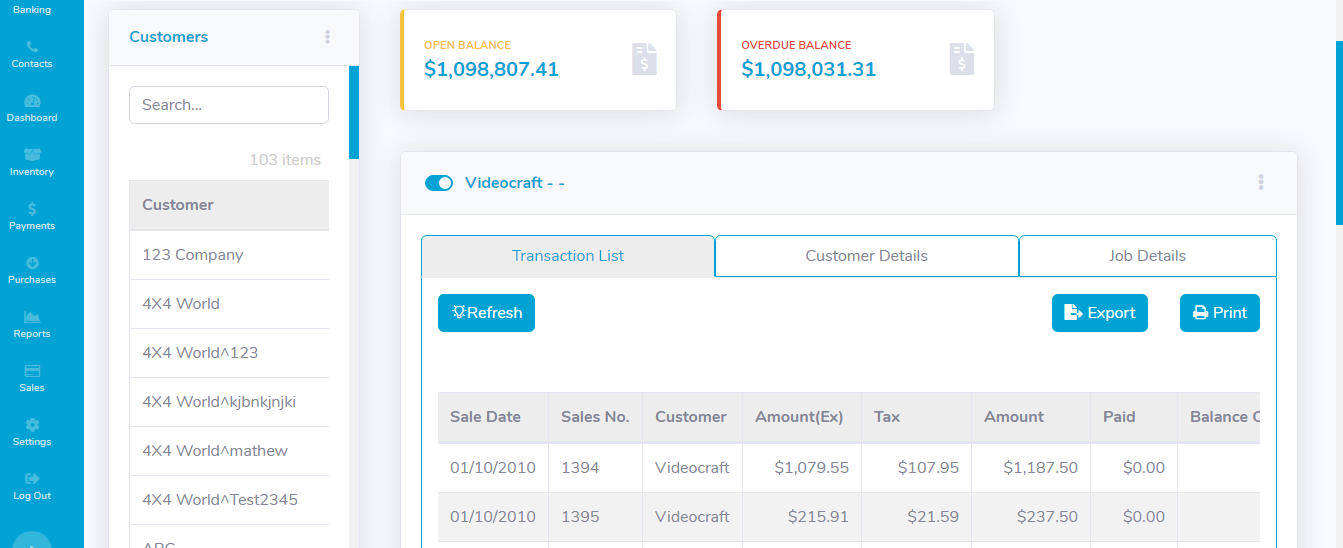
Task: Sort by the Paid column header
Action: (1134, 417)
